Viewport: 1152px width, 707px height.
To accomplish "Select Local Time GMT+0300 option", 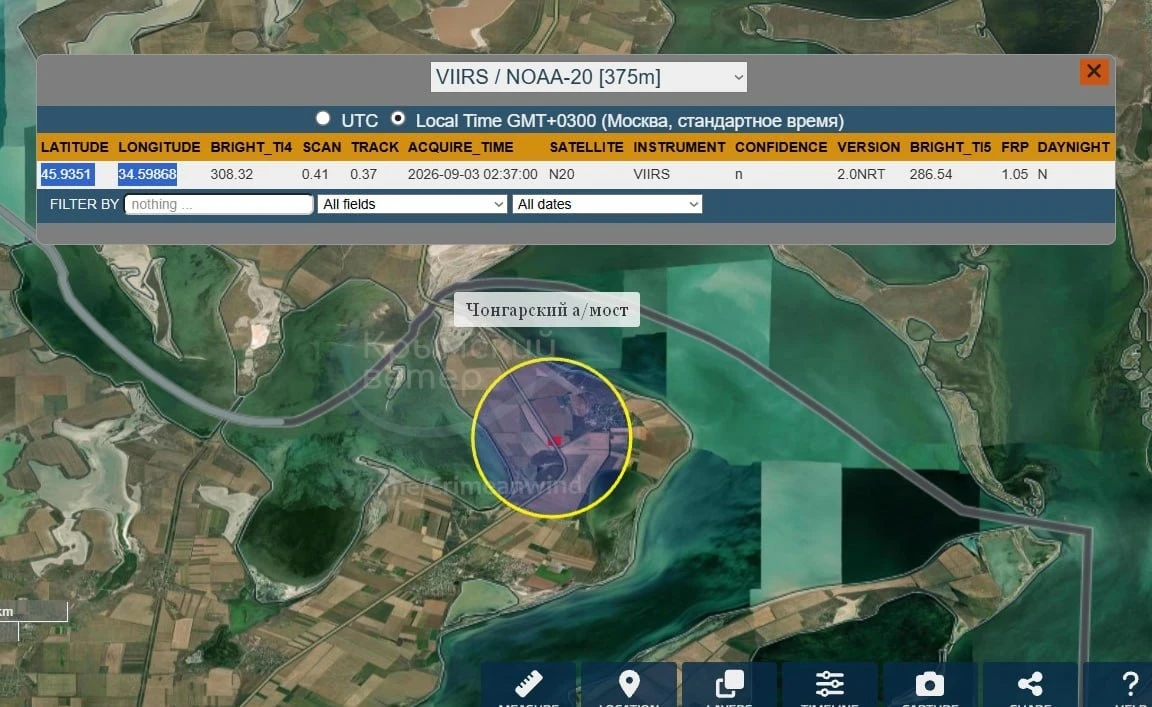I will point(398,118).
